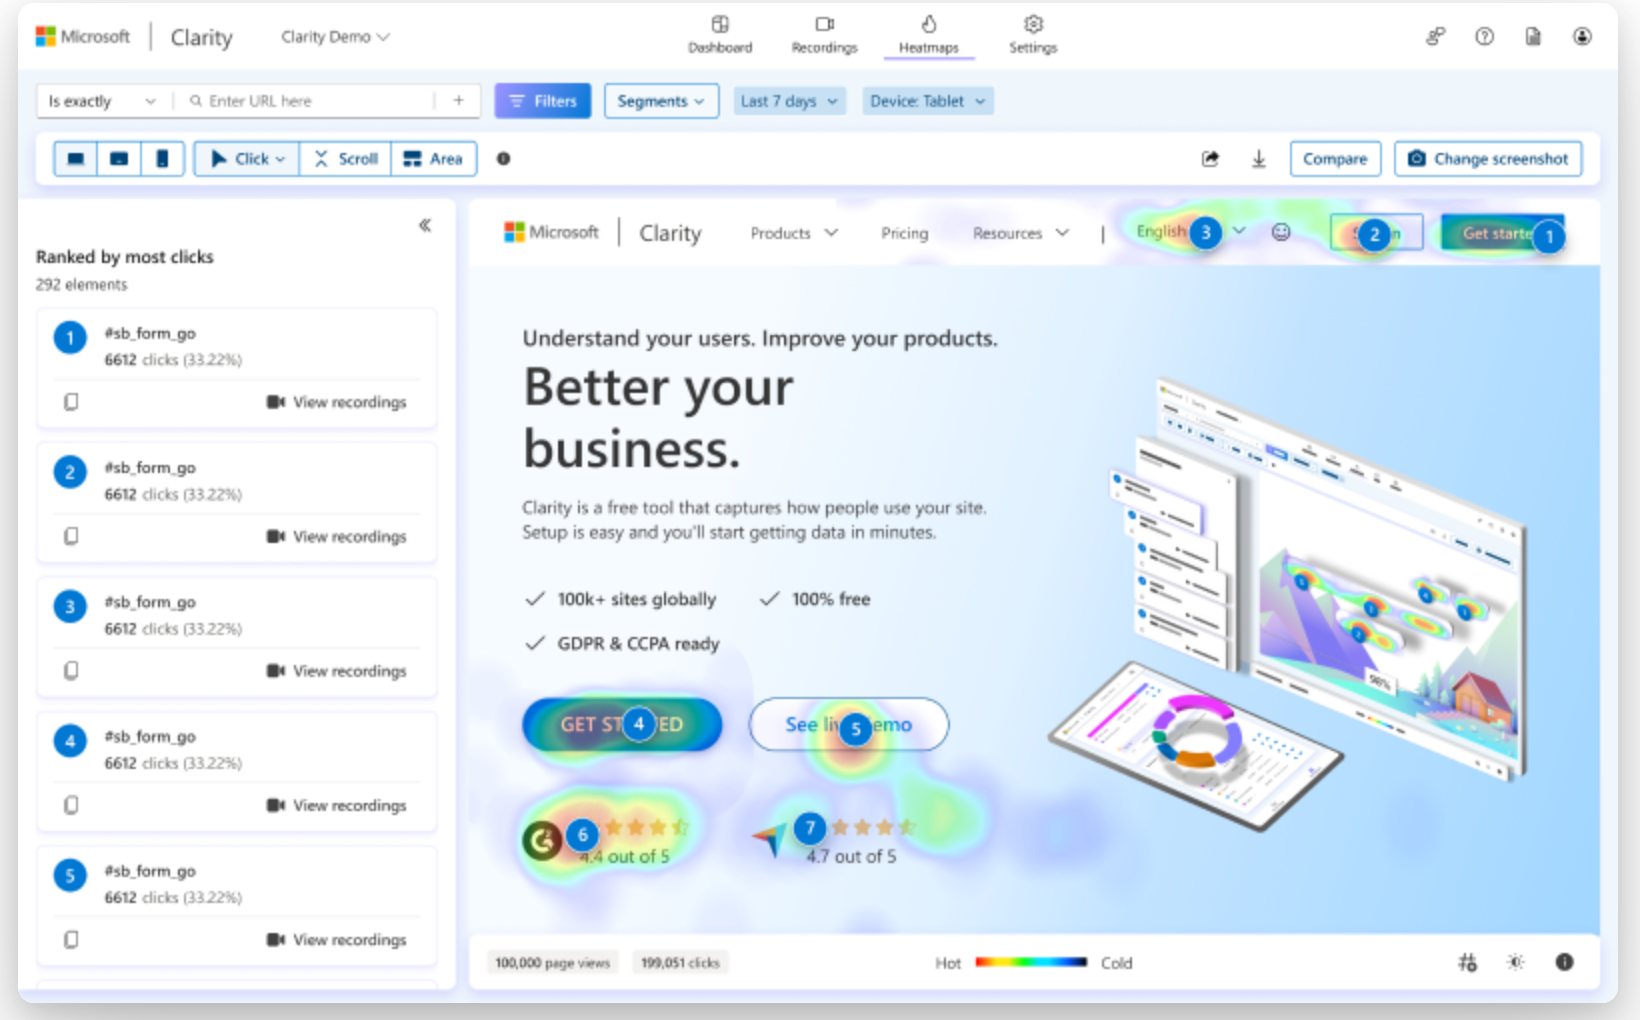View recordings for ranked element 4
This screenshot has width=1640, height=1020.
[x=337, y=805]
